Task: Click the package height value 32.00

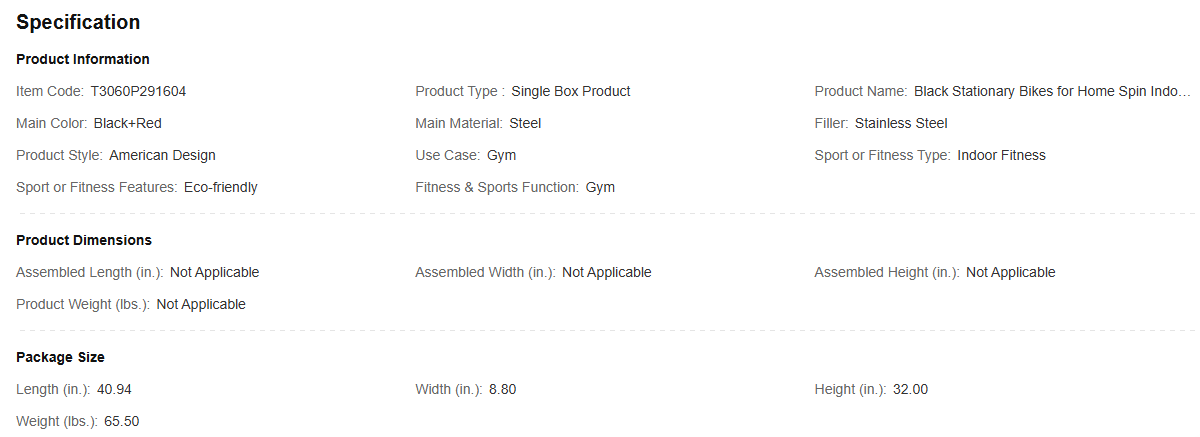Action: click(909, 389)
